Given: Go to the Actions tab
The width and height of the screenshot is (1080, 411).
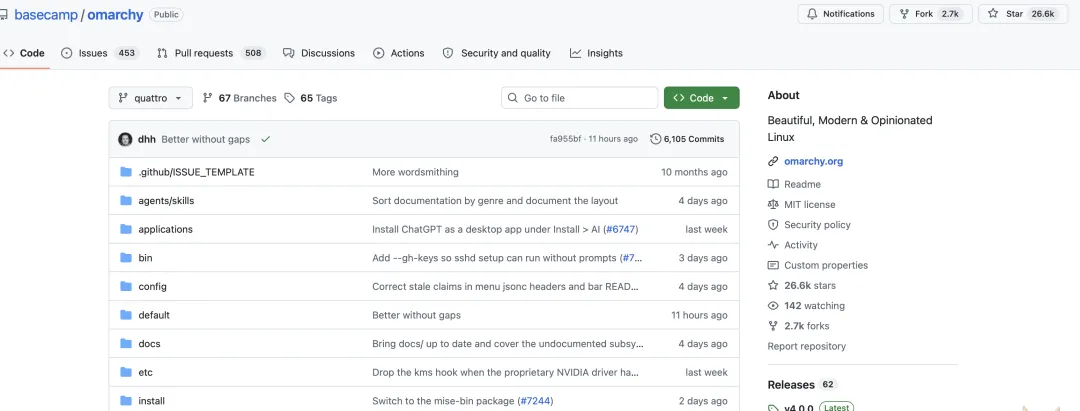Looking at the screenshot, I should pos(399,53).
